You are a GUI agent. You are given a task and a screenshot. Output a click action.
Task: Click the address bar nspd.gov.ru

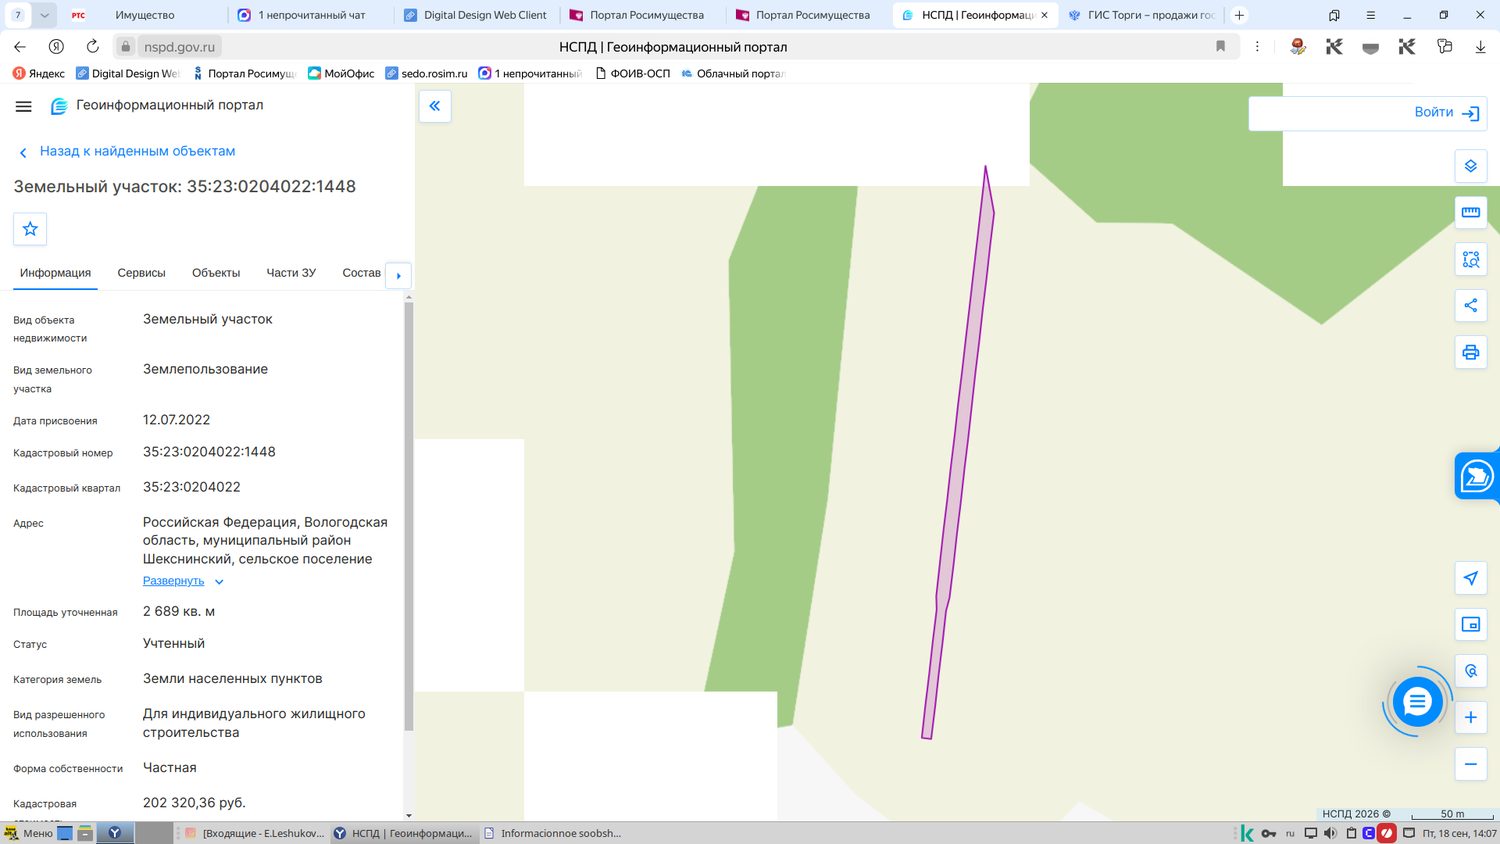(x=179, y=47)
